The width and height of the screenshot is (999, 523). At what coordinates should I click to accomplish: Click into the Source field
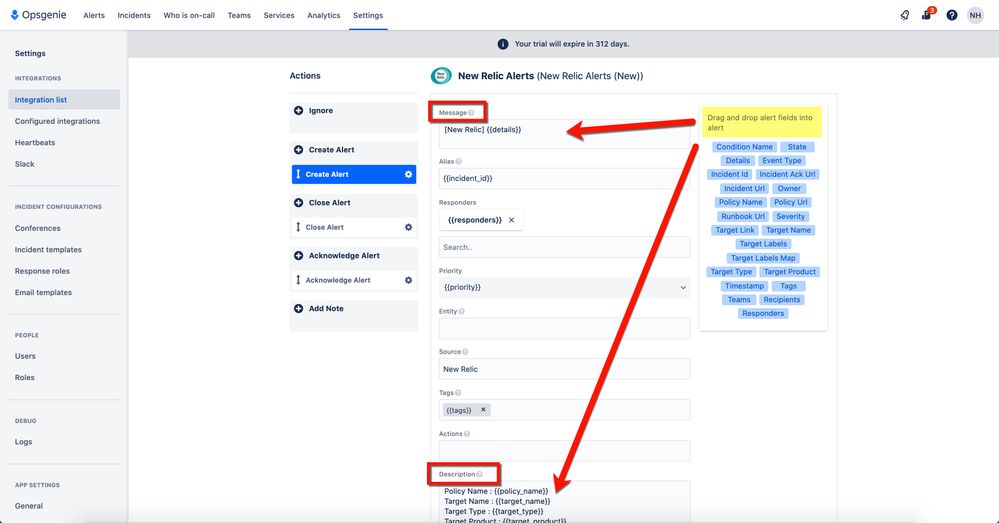(564, 369)
